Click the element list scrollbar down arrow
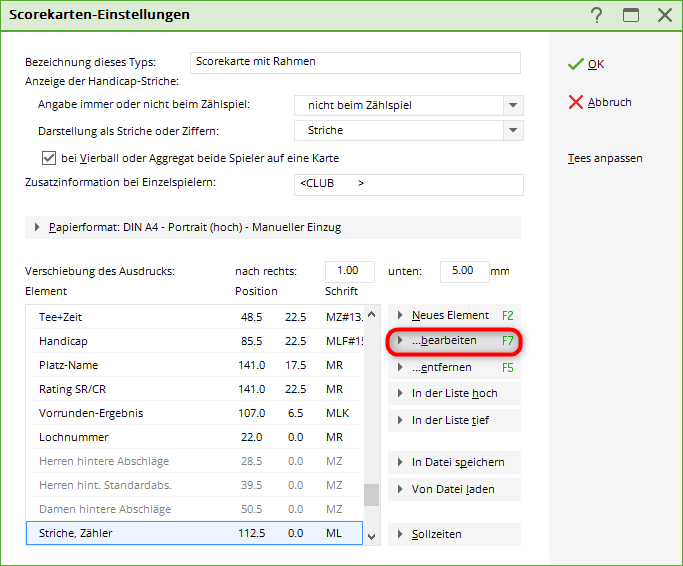Viewport: 683px width, 566px height. (372, 536)
